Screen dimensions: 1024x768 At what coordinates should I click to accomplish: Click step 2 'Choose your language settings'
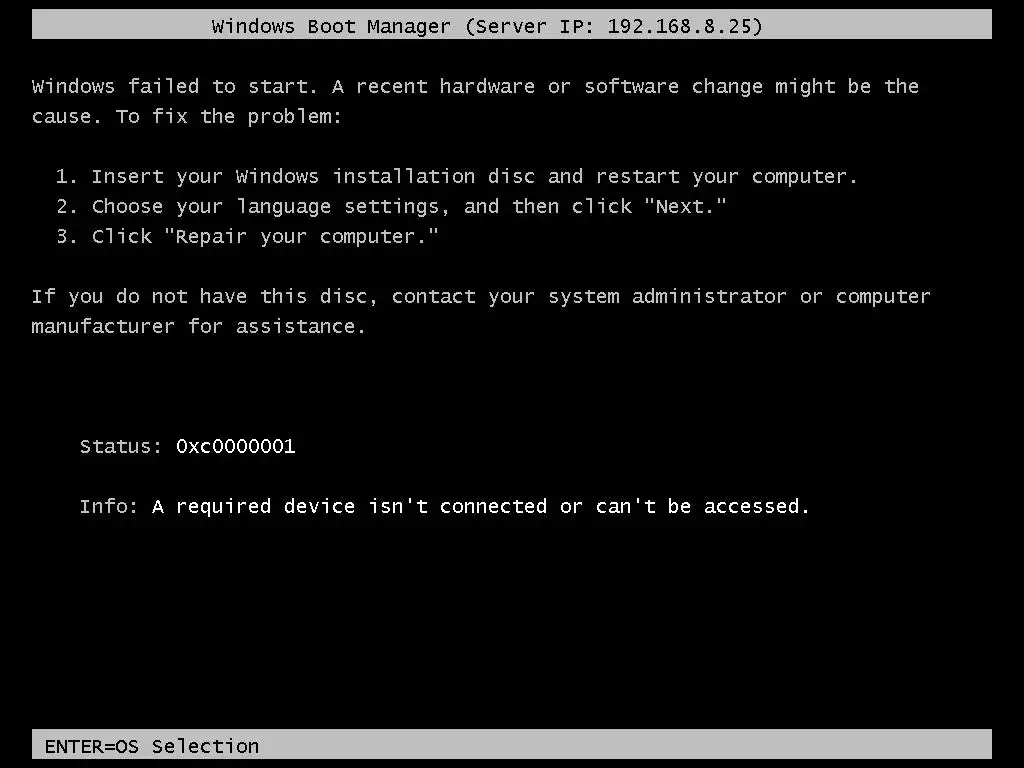coord(270,206)
